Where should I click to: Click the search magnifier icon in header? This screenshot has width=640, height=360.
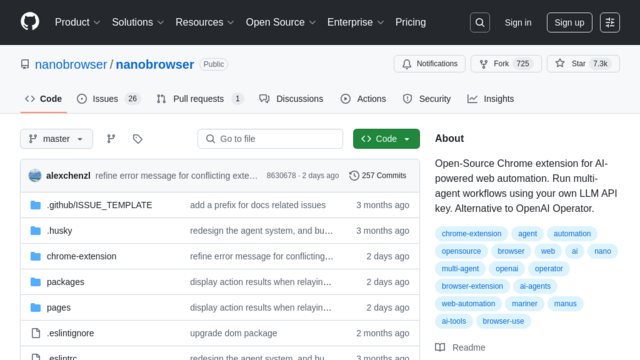point(480,22)
